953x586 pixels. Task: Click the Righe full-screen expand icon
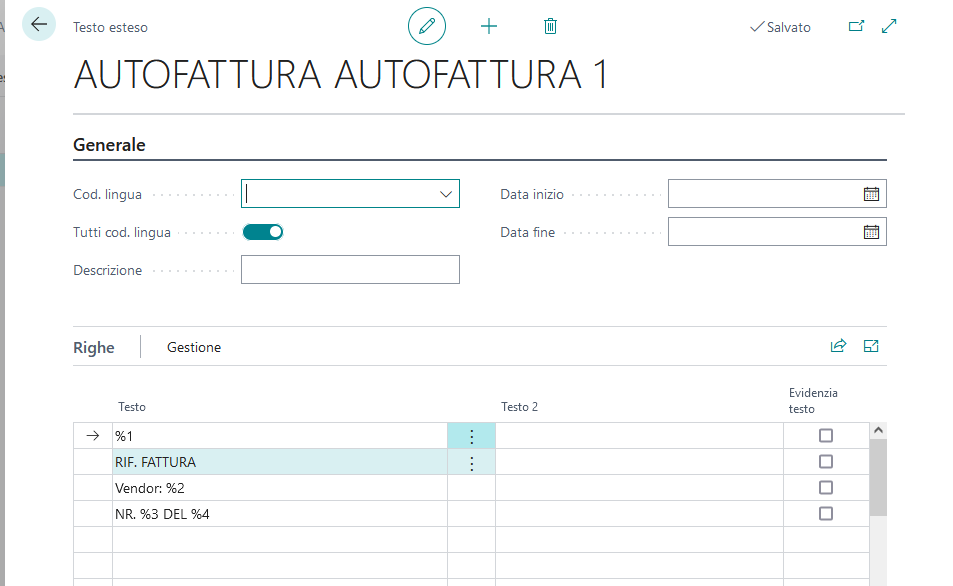(x=871, y=346)
